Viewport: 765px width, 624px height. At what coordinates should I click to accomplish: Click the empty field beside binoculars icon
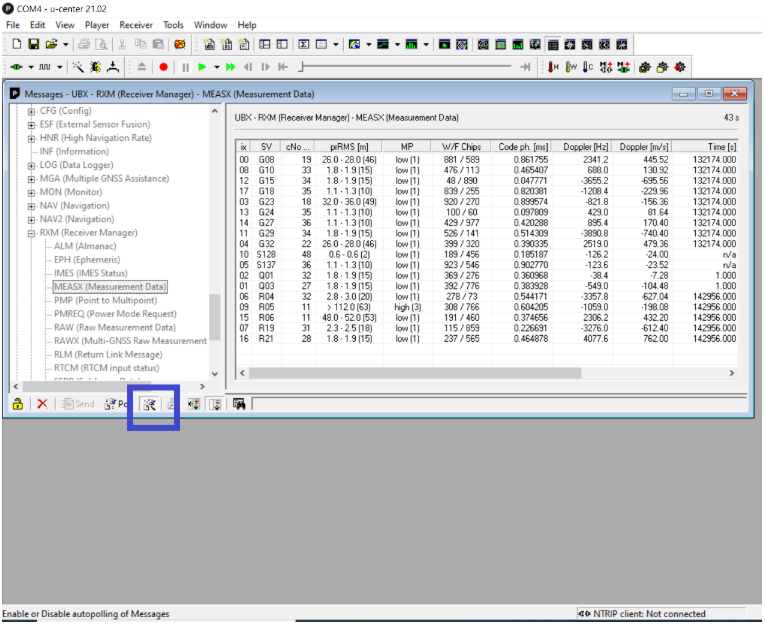tap(499, 403)
